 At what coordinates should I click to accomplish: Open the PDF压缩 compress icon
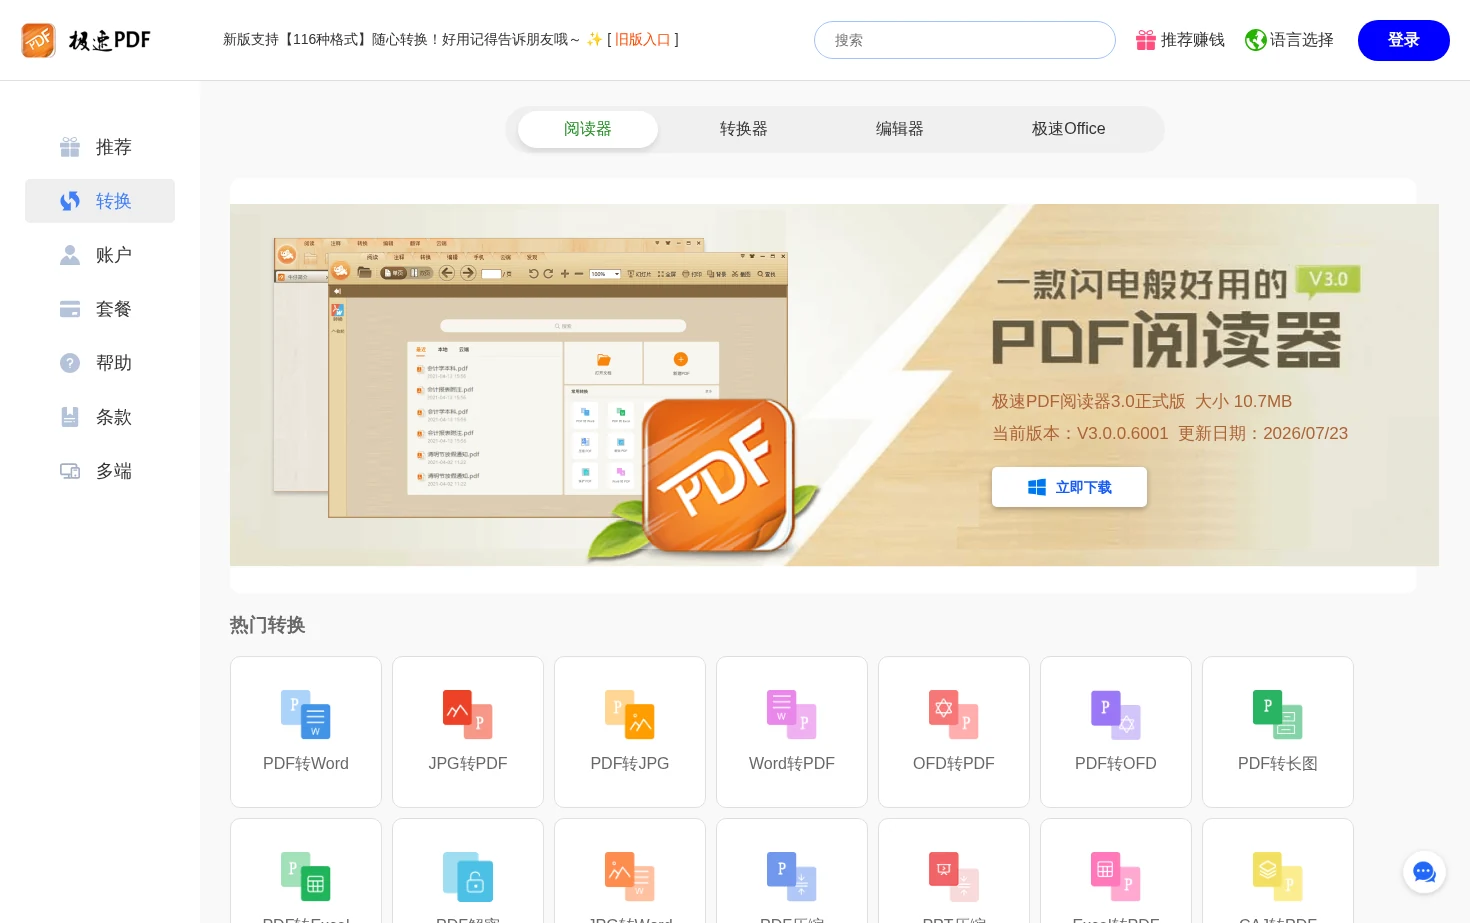click(792, 877)
